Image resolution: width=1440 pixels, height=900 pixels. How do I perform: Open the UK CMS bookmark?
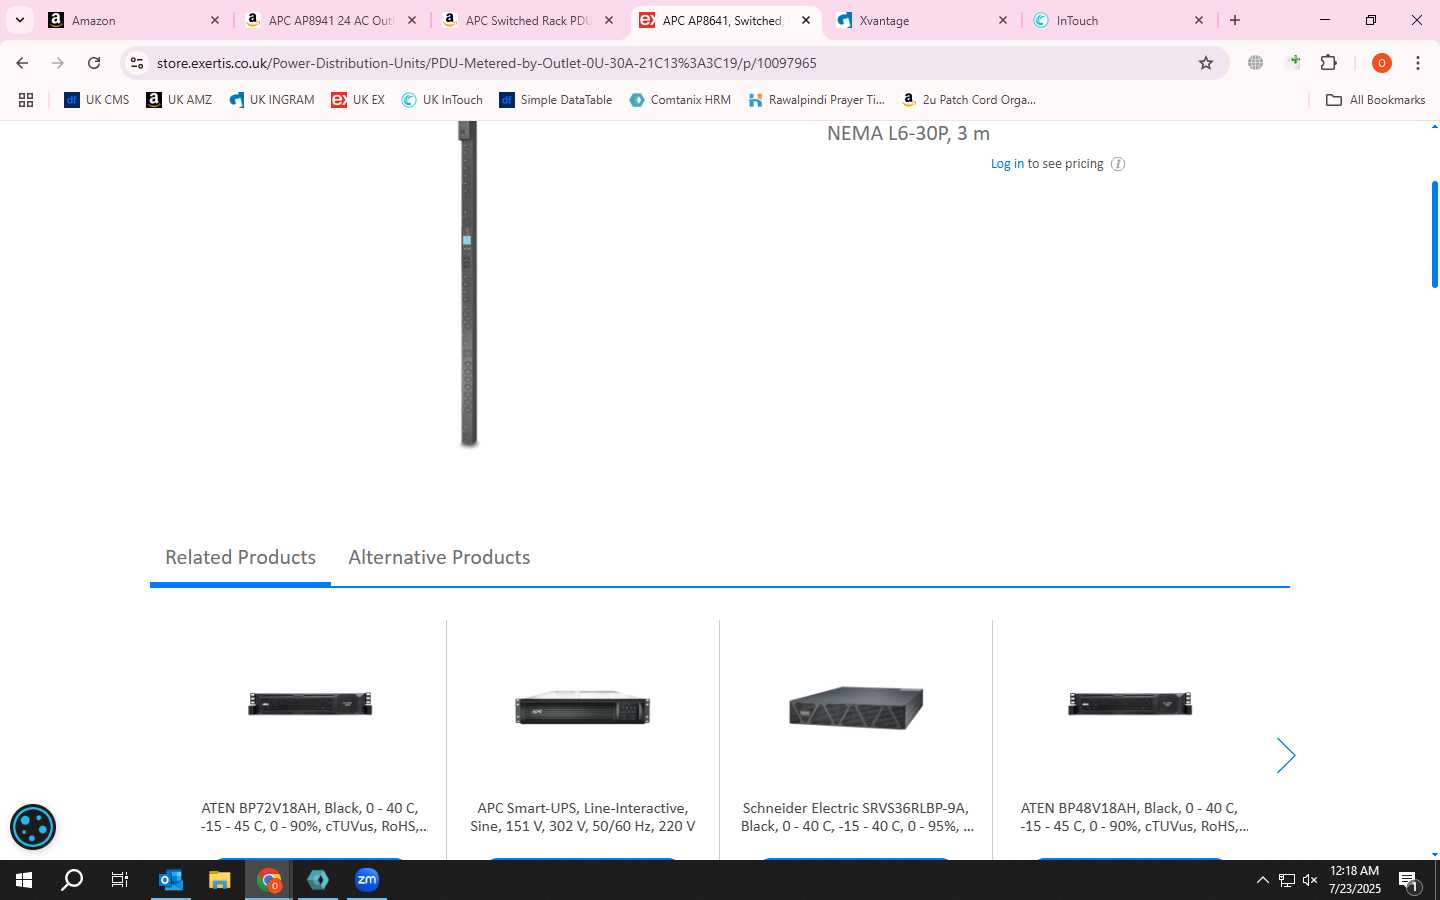tap(97, 100)
